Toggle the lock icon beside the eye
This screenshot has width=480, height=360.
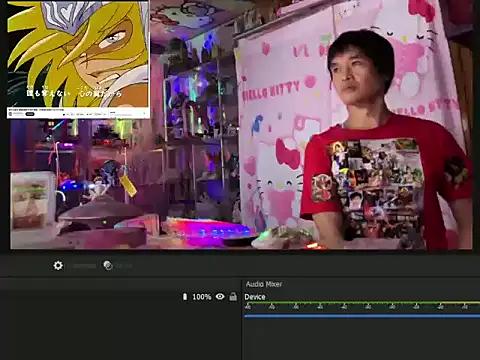[233, 296]
